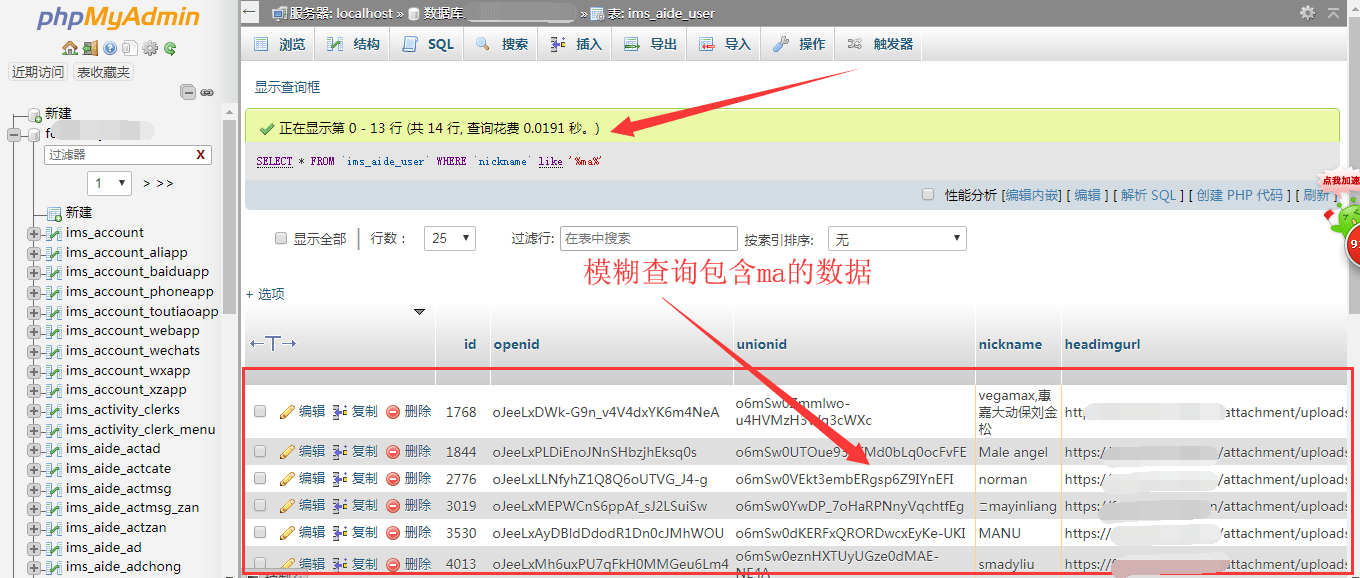Click the black triangle above table header
This screenshot has width=1360, height=578.
coord(420,312)
